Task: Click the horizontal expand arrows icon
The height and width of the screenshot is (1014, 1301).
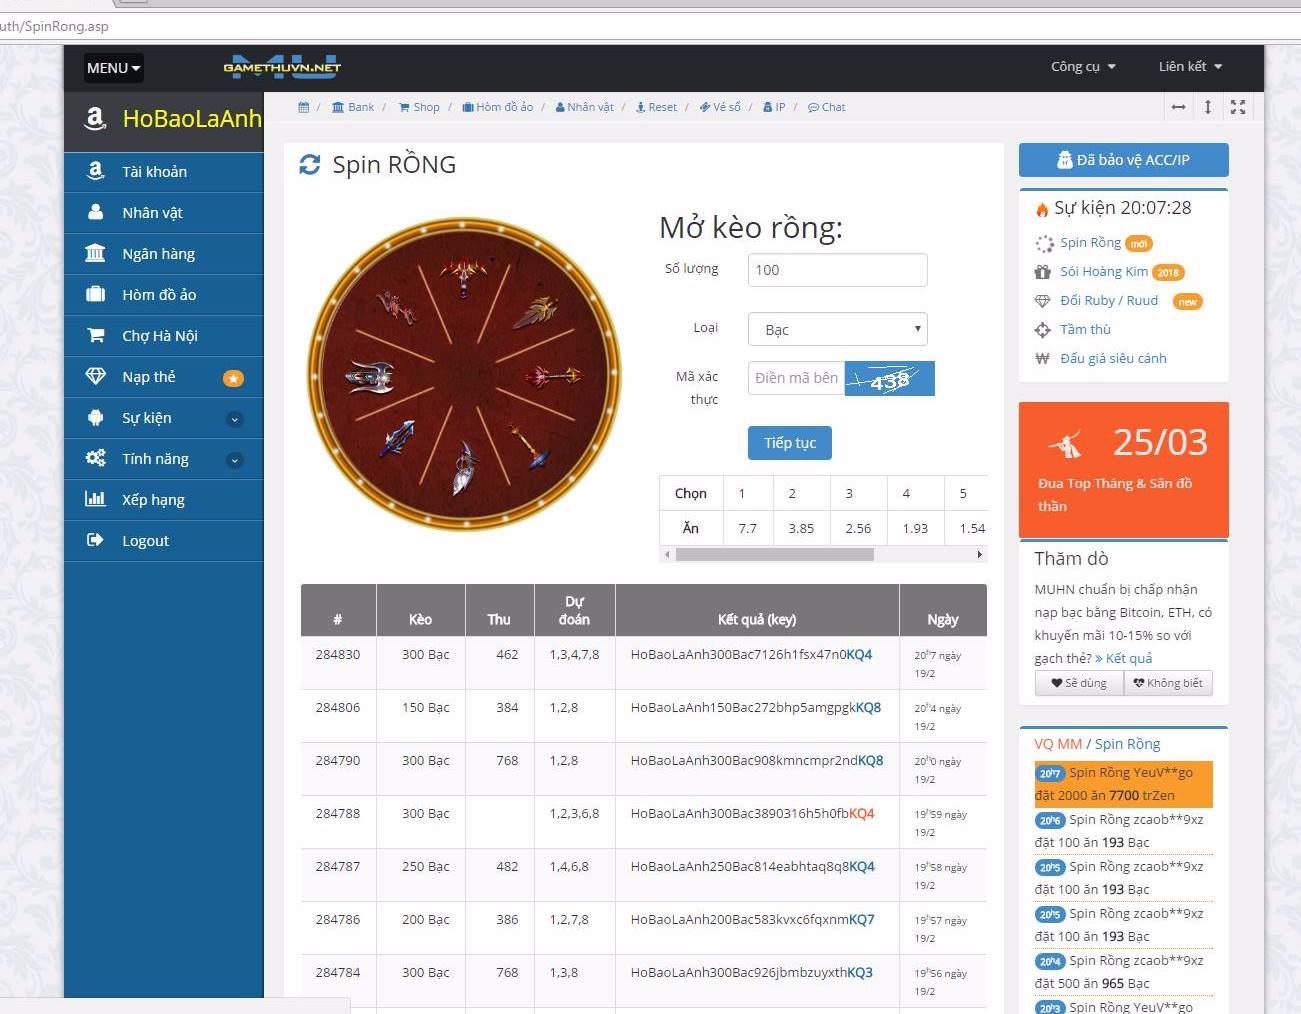Action: coord(1179,107)
